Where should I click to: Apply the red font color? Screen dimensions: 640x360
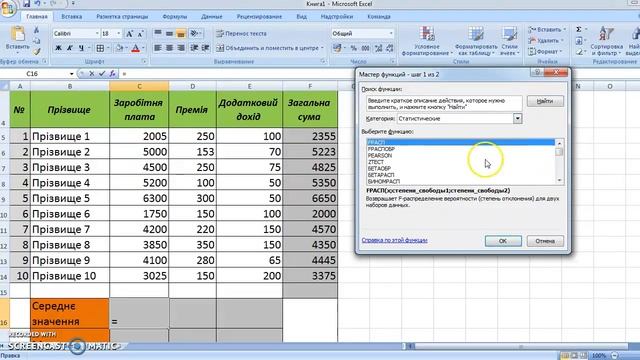[136, 48]
